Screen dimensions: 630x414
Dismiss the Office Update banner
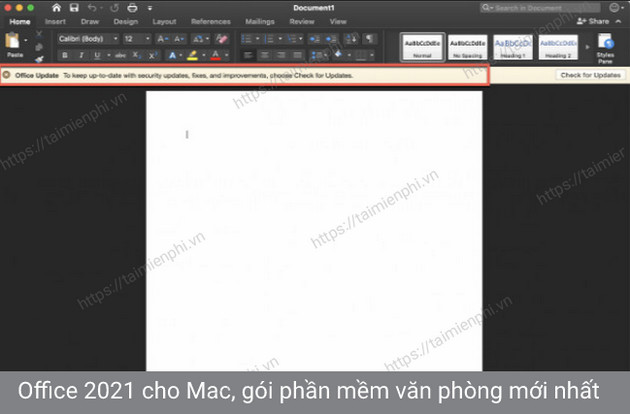[x=6, y=75]
